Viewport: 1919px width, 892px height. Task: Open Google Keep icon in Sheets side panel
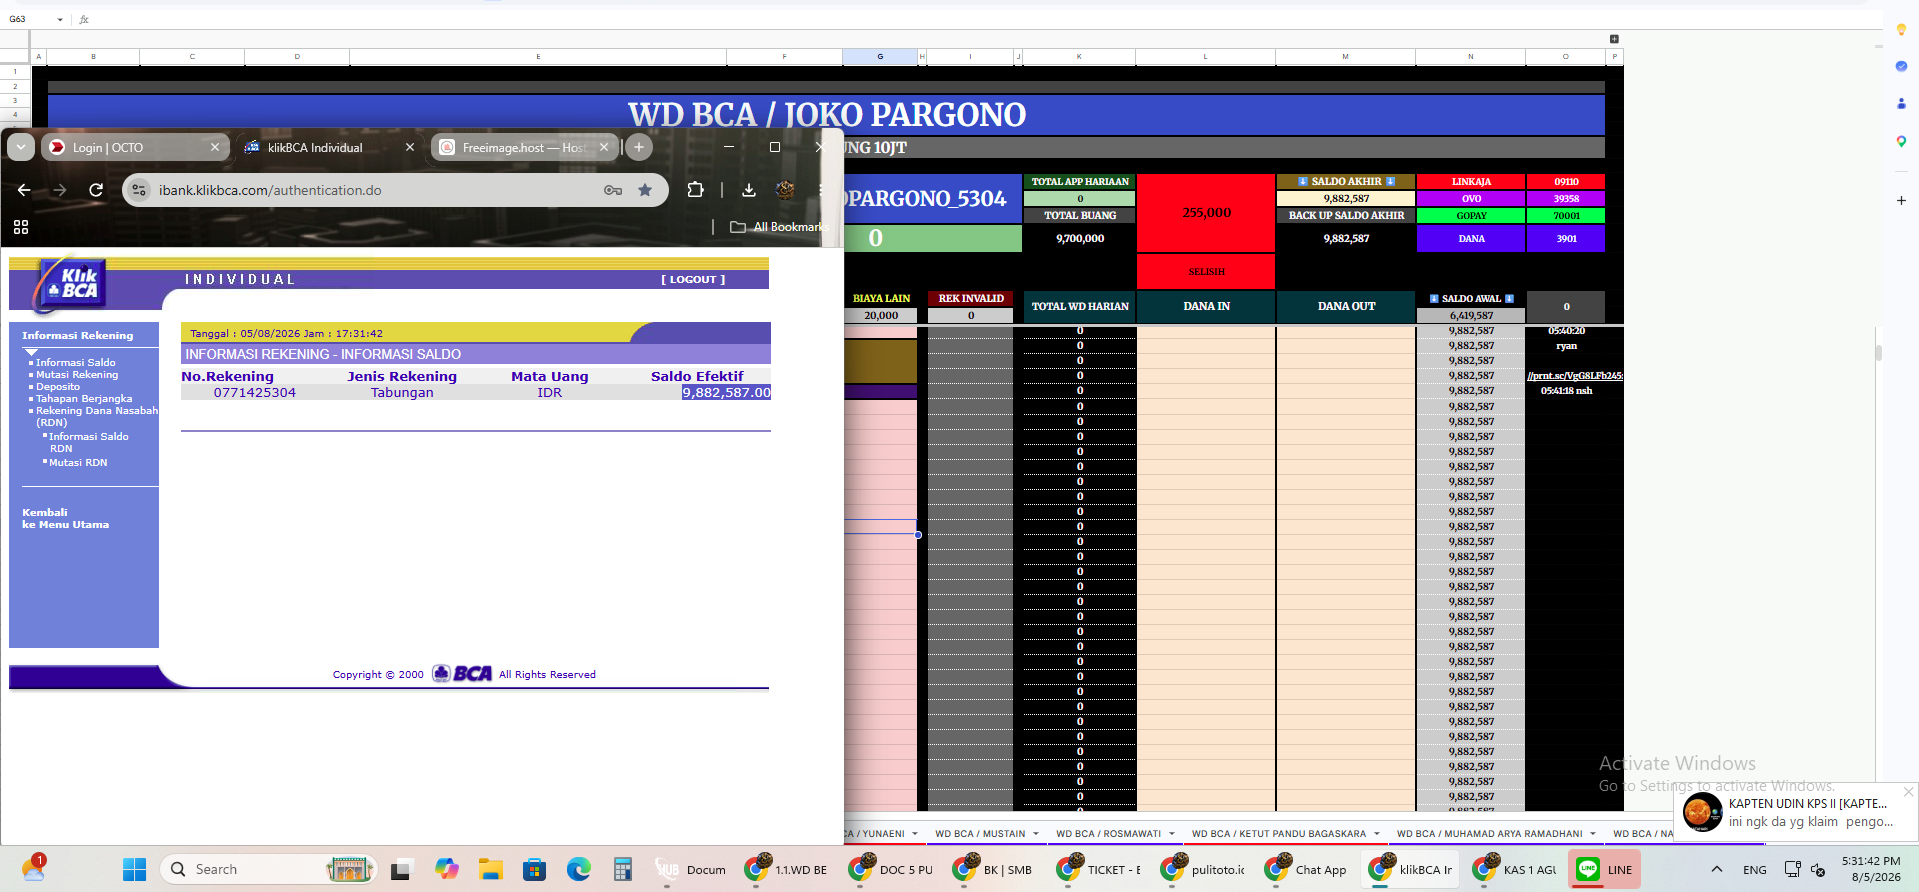click(1901, 30)
